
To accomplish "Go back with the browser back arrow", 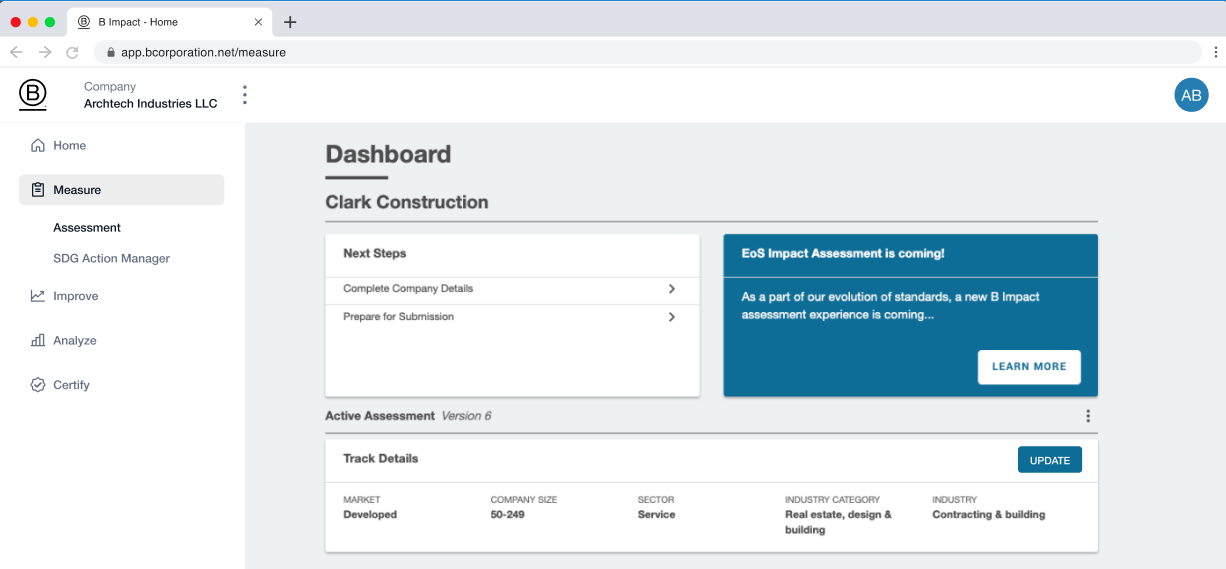I will 16,52.
